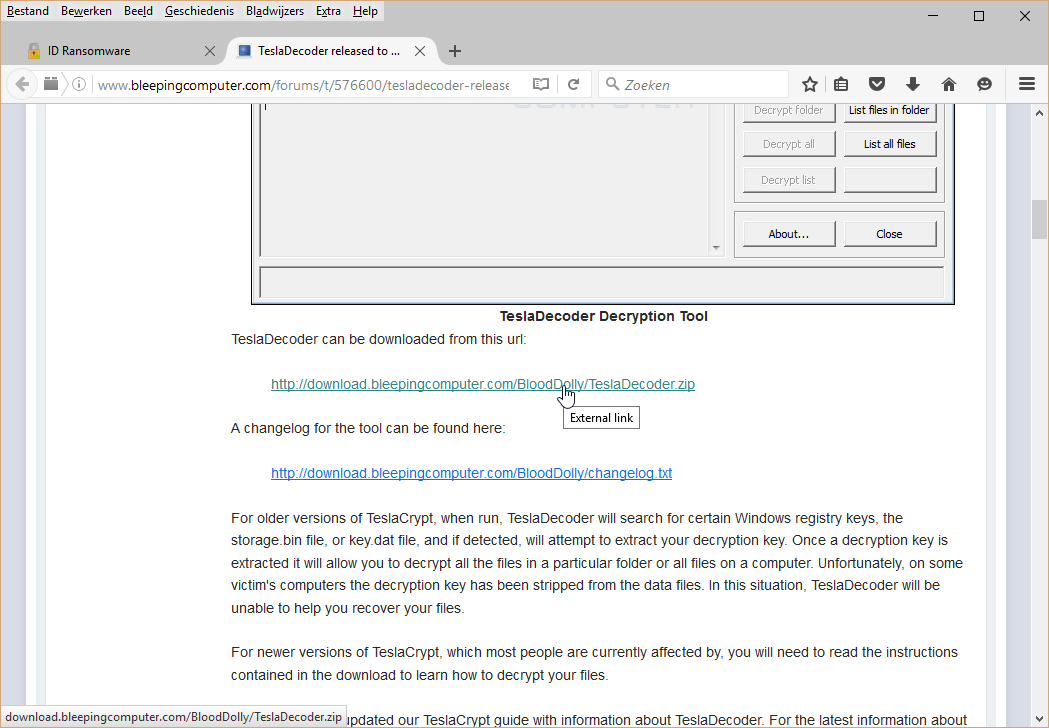This screenshot has height=728, width=1049.
Task: Click the address bar URL field
Action: tap(300, 85)
